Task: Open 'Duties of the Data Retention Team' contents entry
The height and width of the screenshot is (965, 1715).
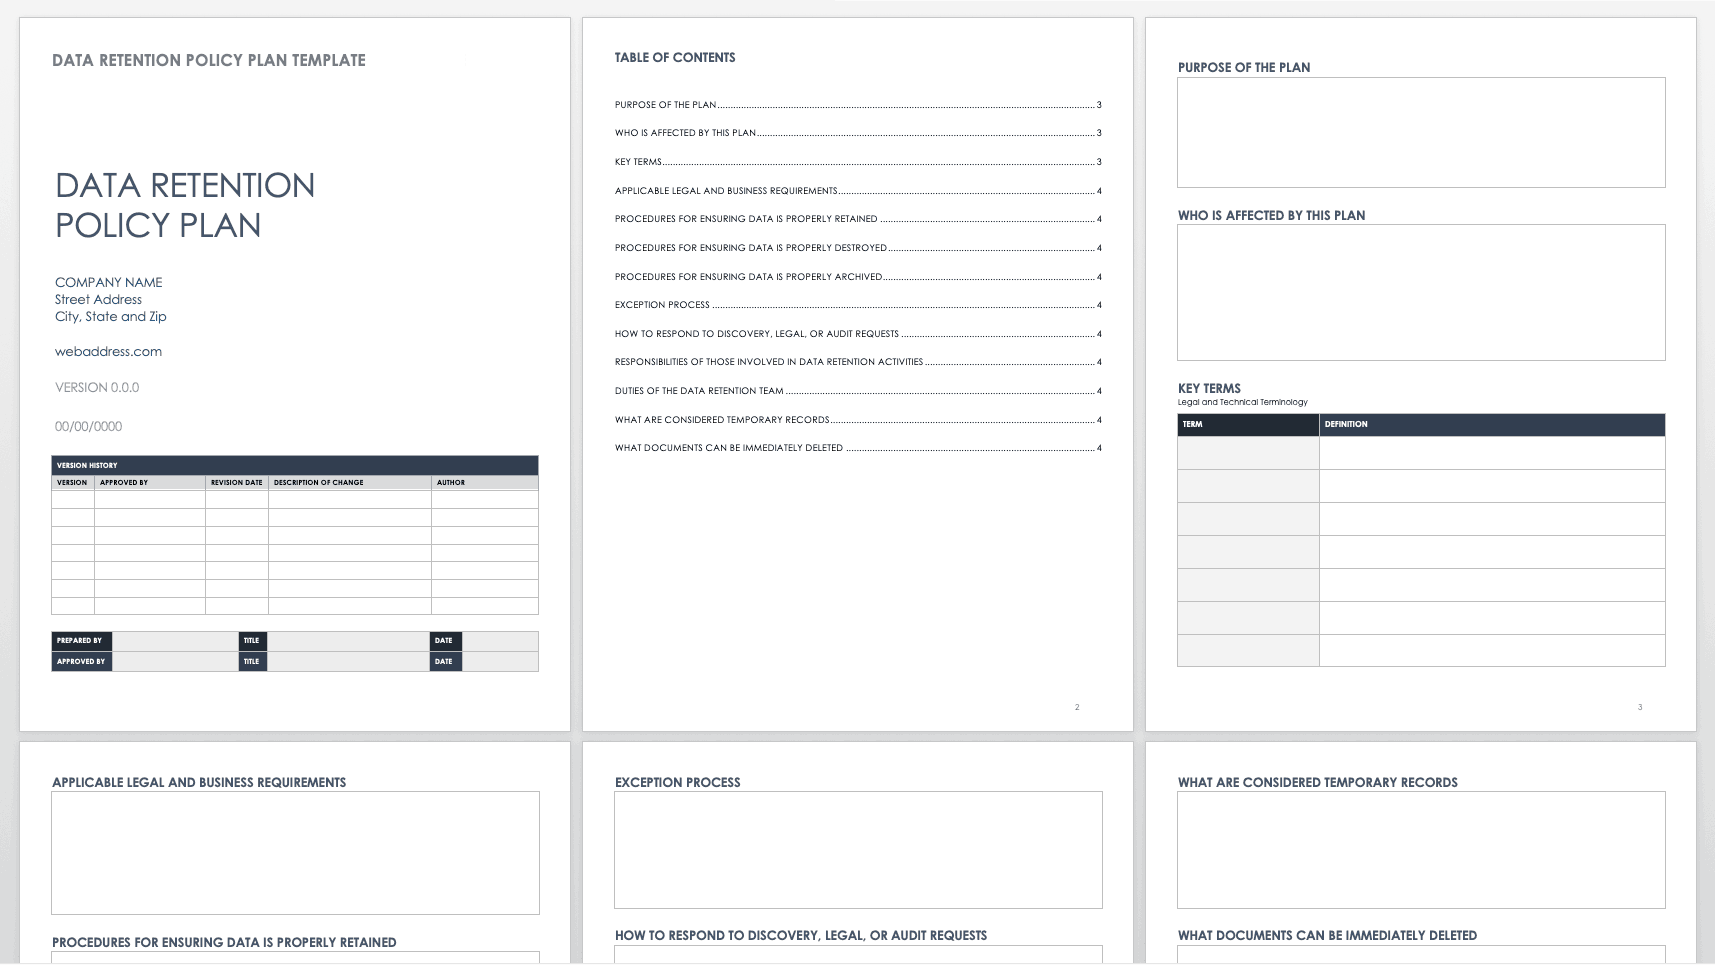Action: (x=699, y=391)
